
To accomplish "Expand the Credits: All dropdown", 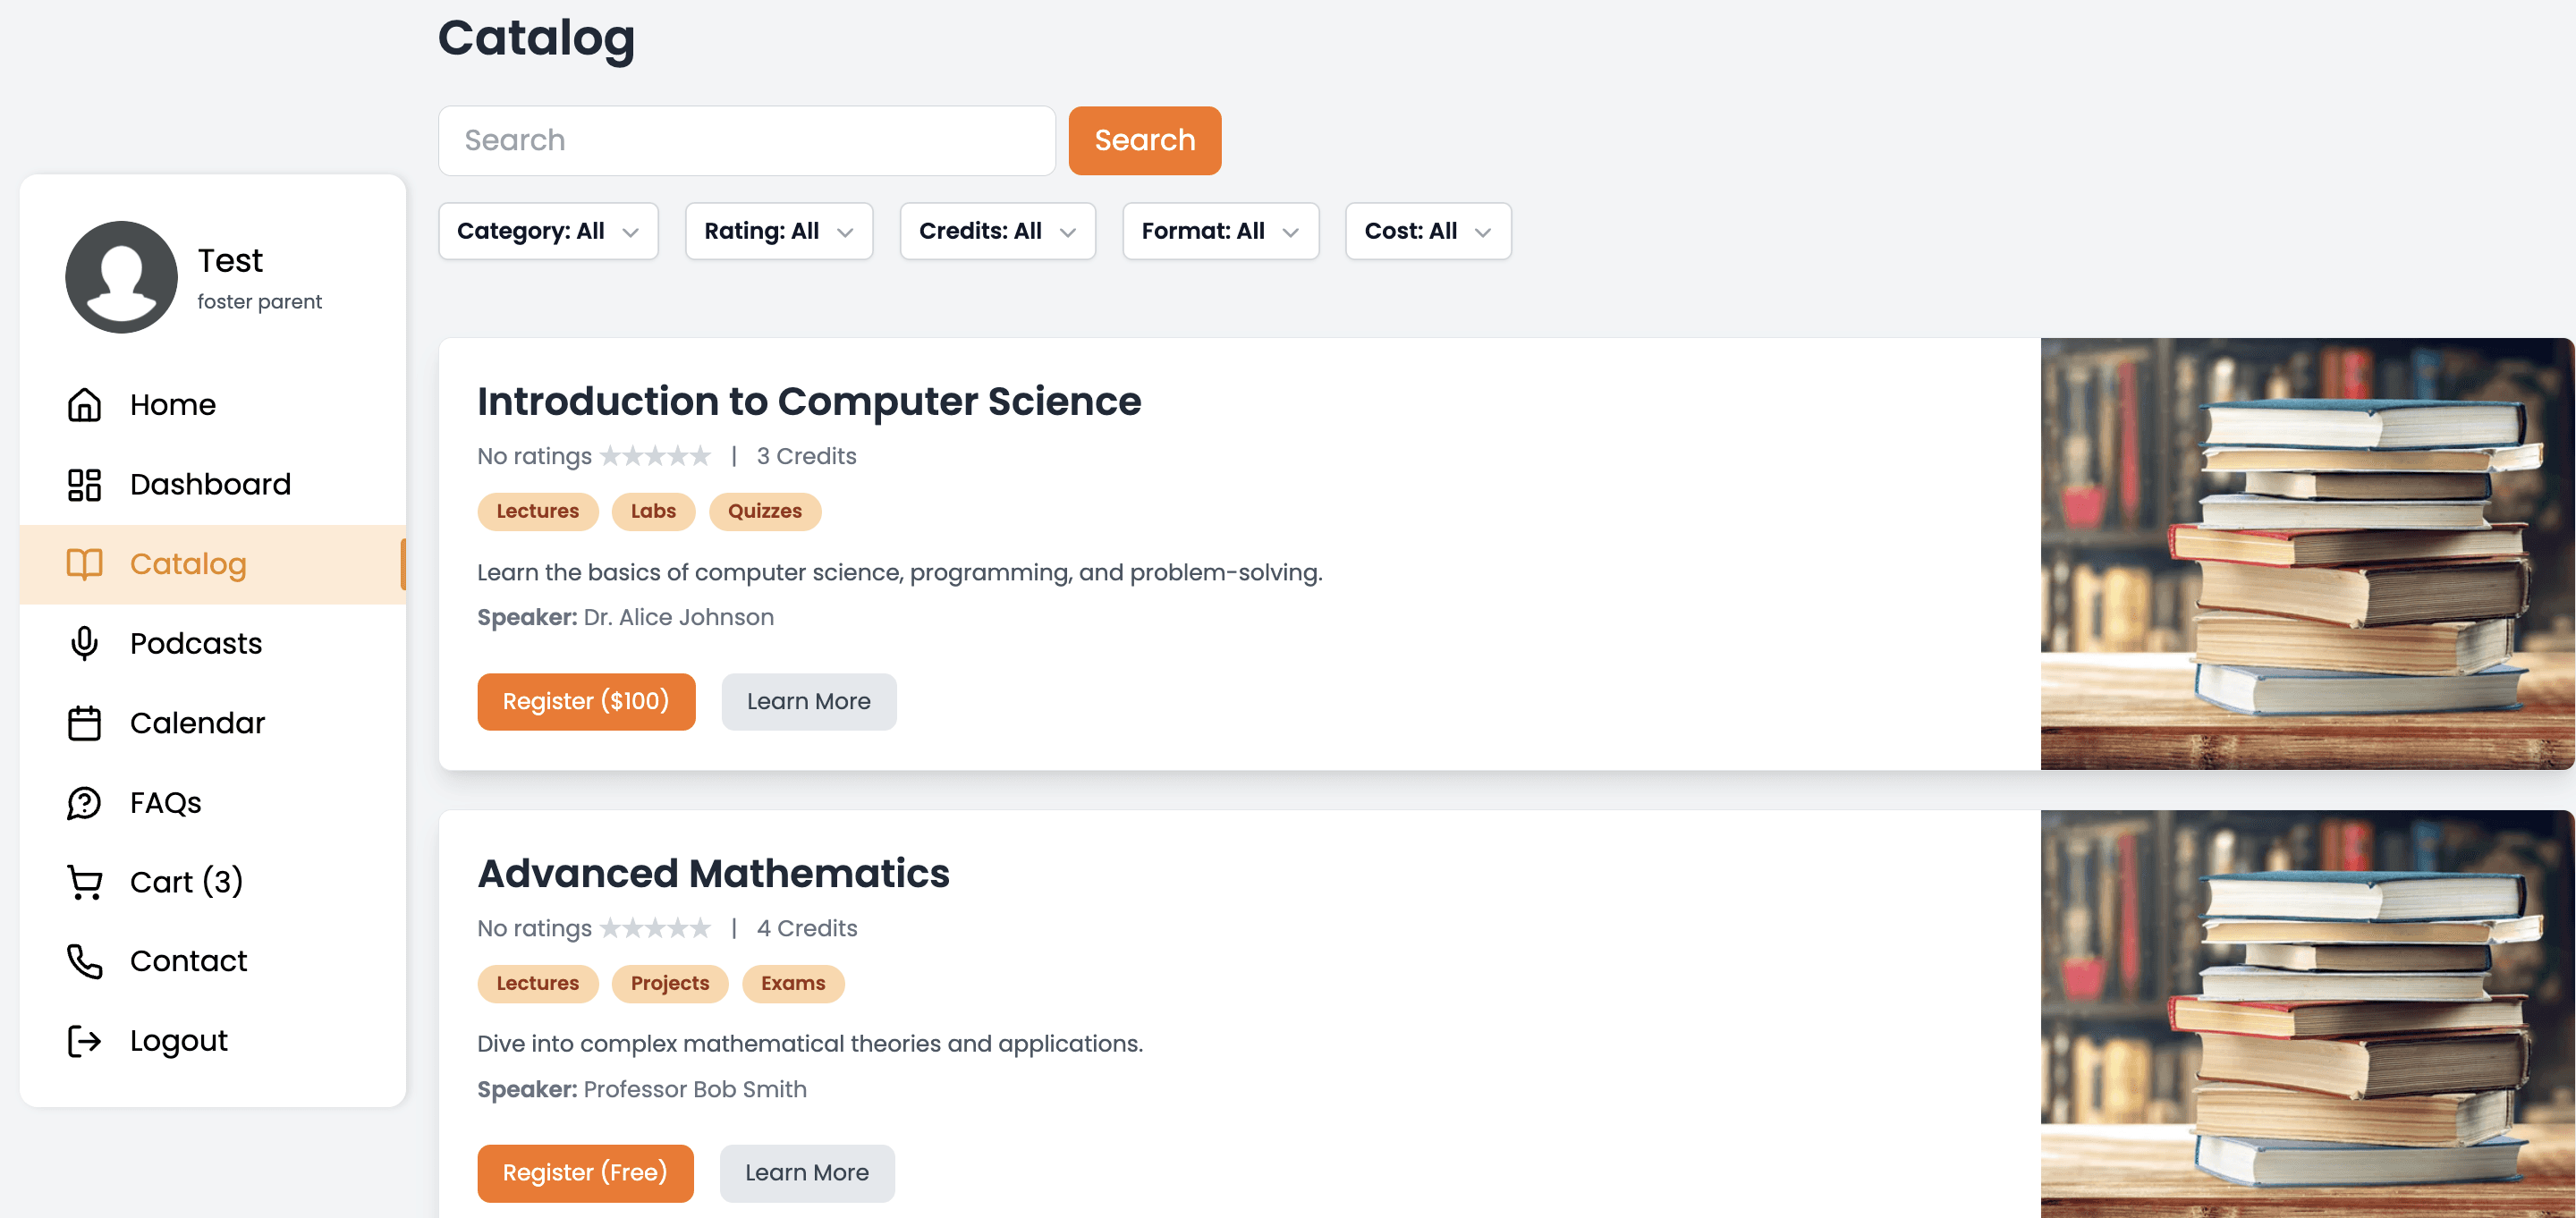I will pyautogui.click(x=997, y=231).
